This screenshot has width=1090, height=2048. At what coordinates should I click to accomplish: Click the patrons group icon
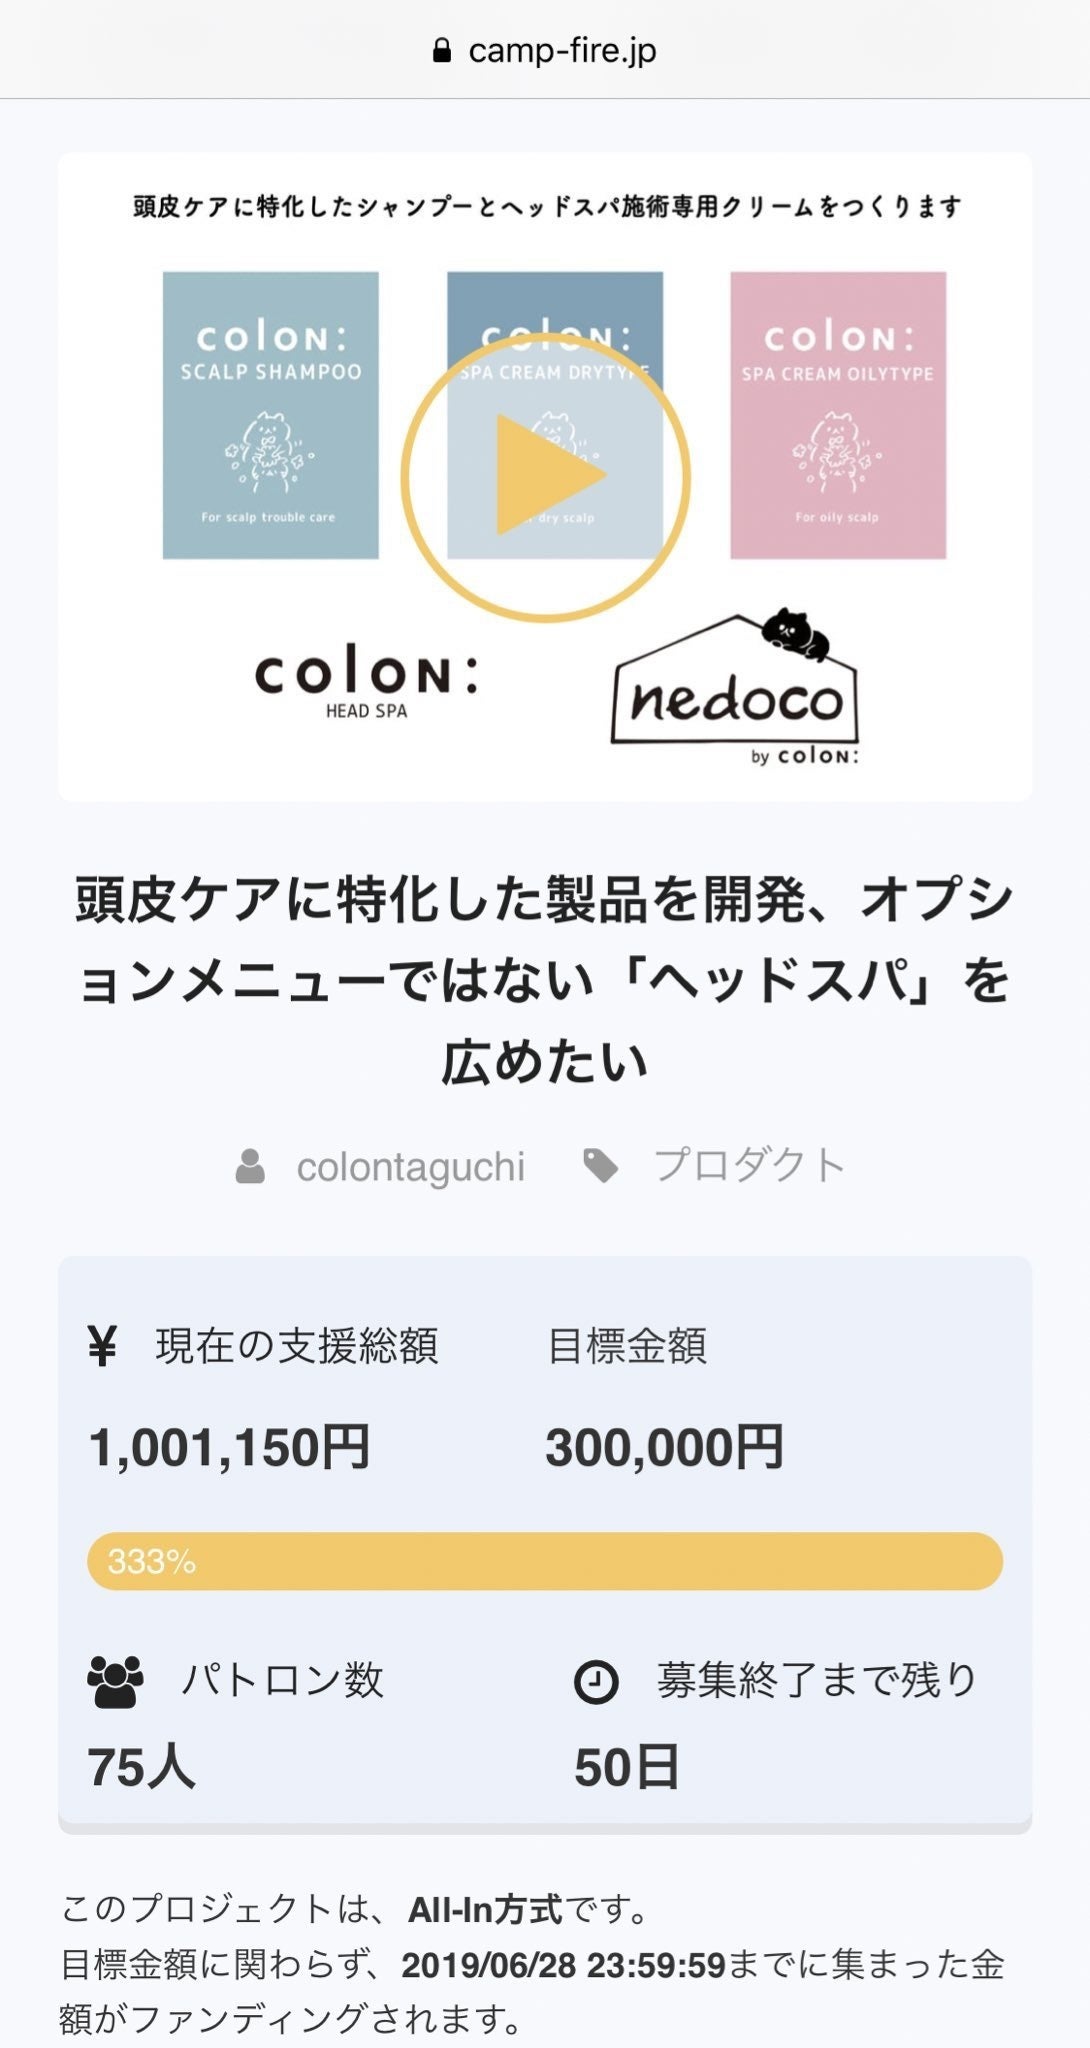116,1681
